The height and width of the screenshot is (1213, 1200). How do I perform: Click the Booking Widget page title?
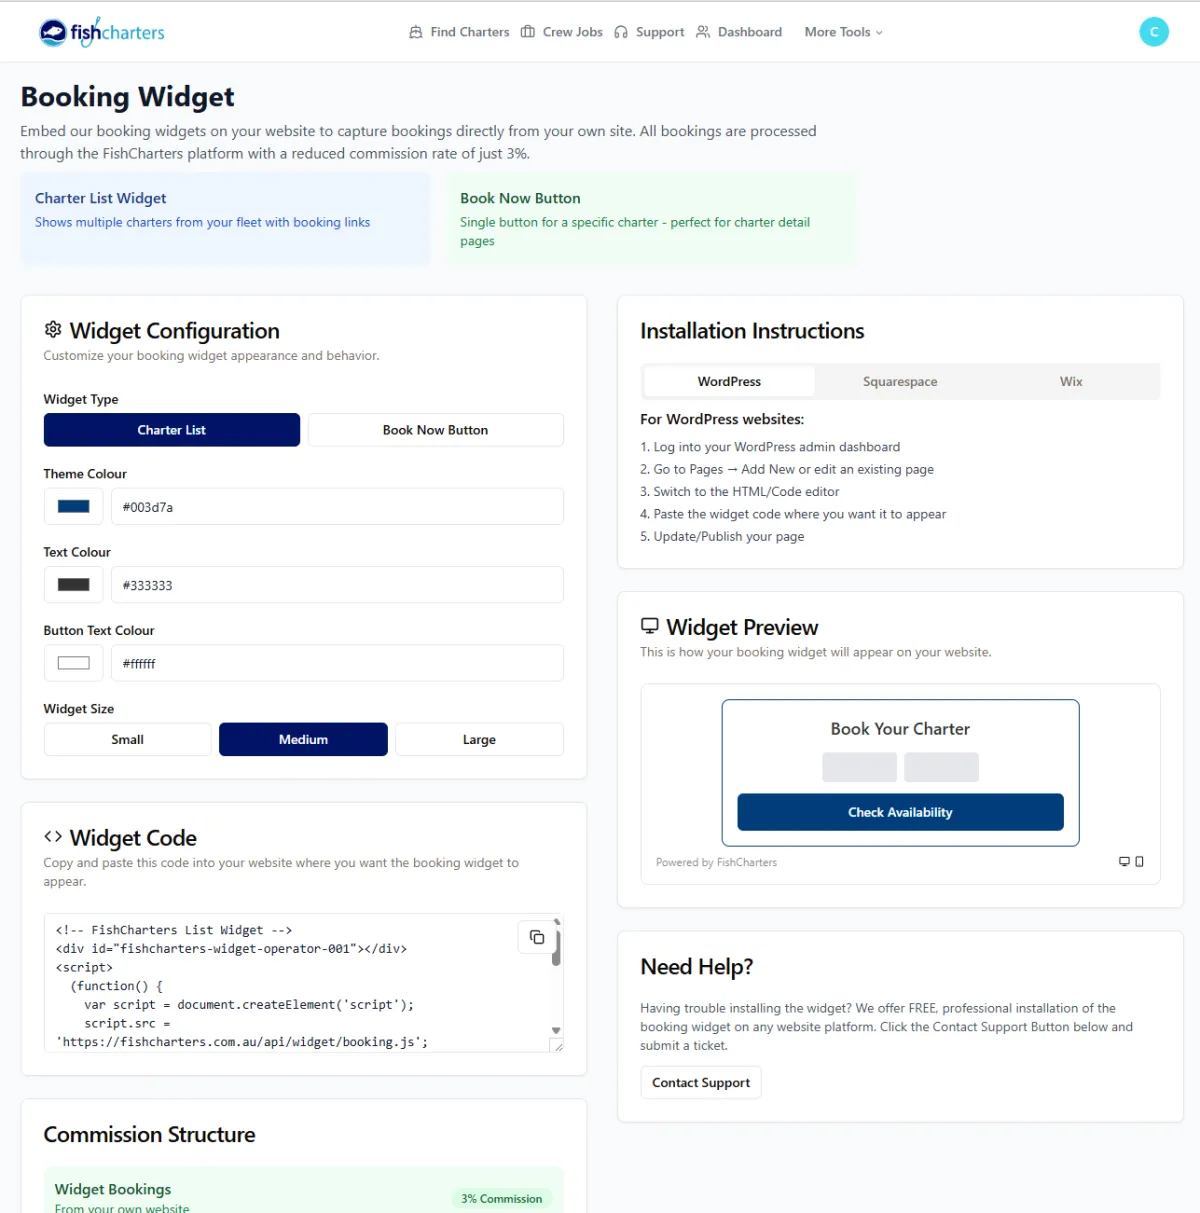coord(127,96)
